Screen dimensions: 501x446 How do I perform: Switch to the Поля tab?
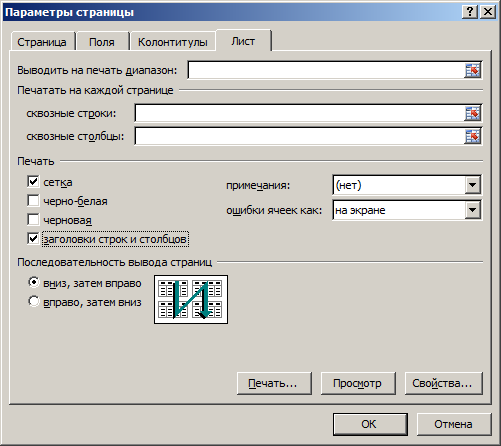point(102,42)
